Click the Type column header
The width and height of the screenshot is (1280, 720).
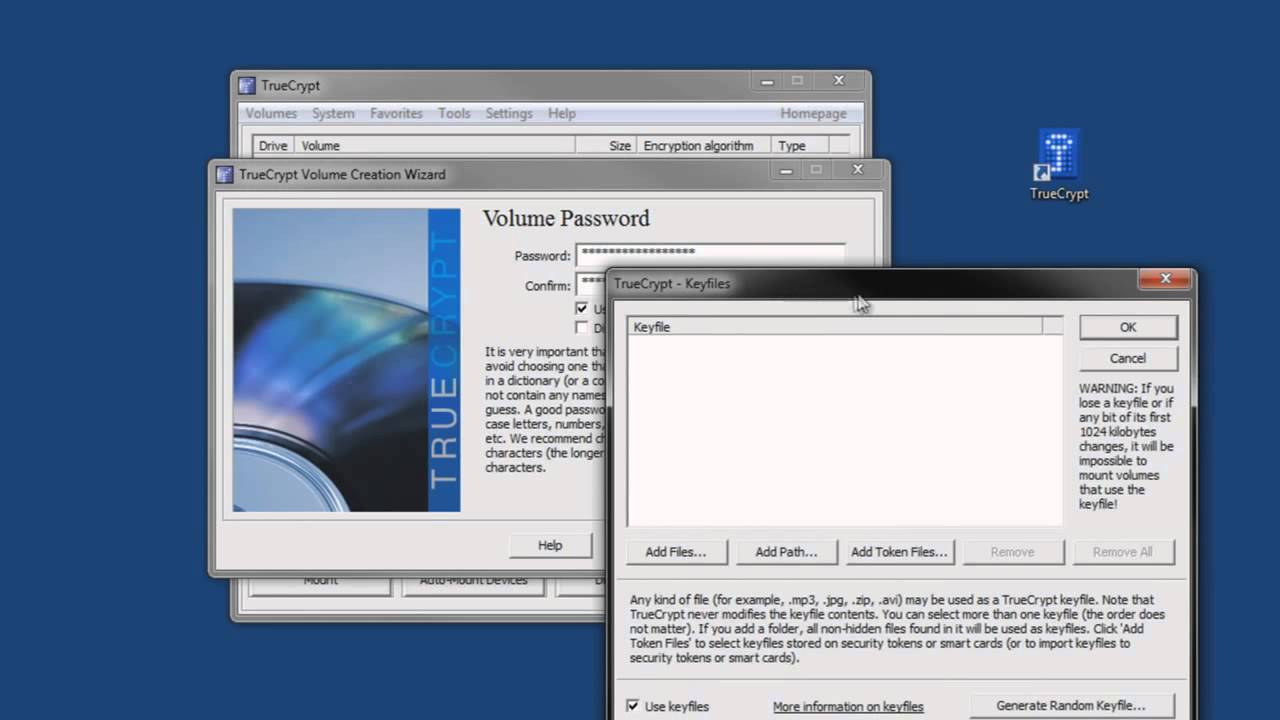(800, 146)
